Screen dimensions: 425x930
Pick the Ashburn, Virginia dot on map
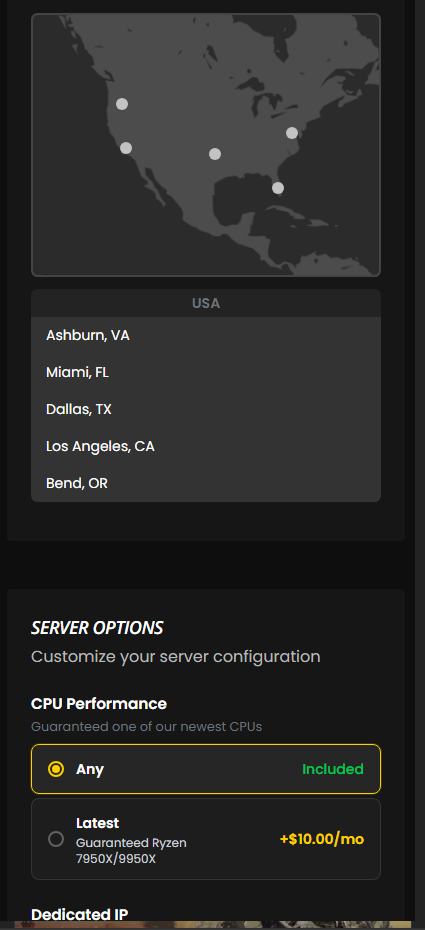click(x=292, y=133)
